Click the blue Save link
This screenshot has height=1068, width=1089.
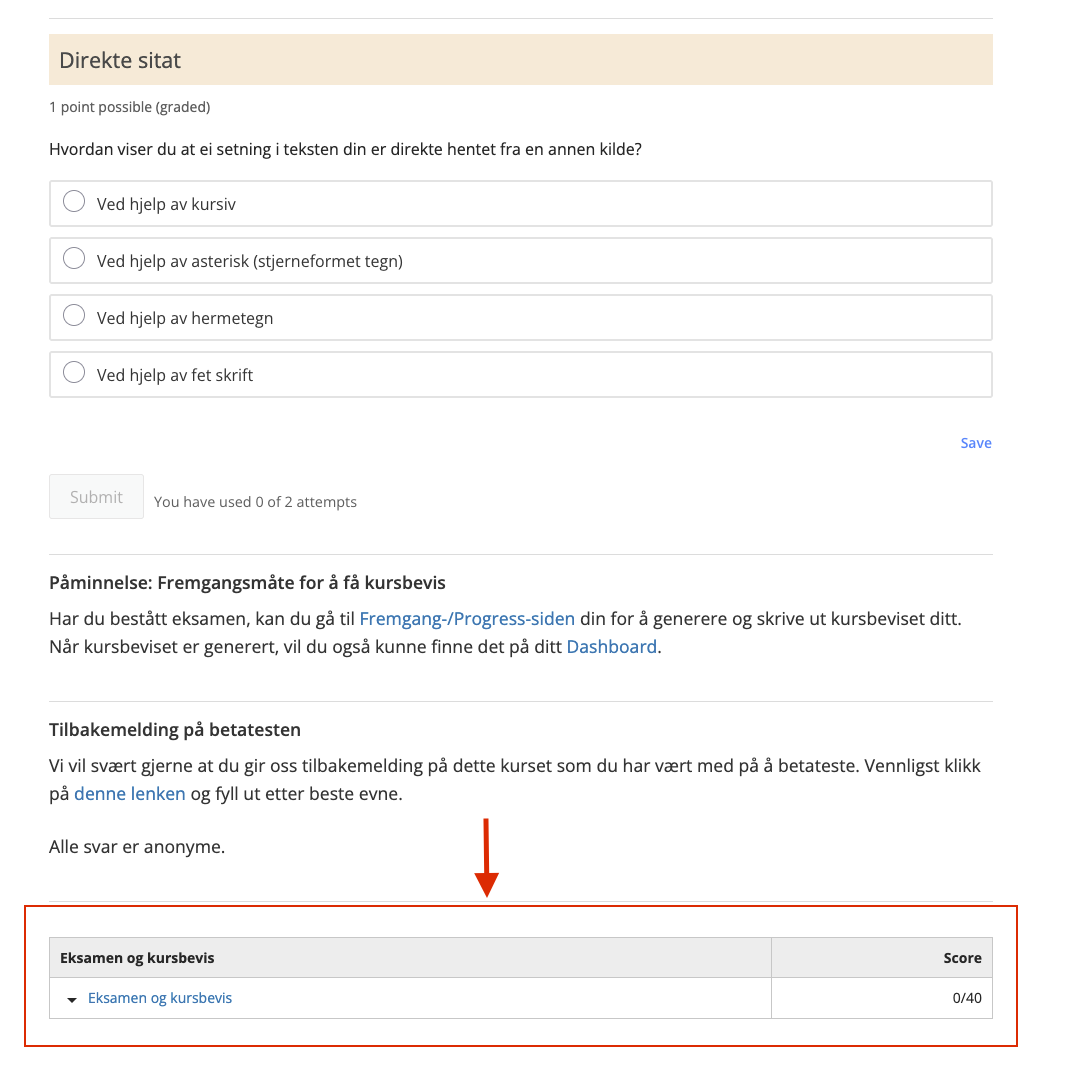[975, 443]
